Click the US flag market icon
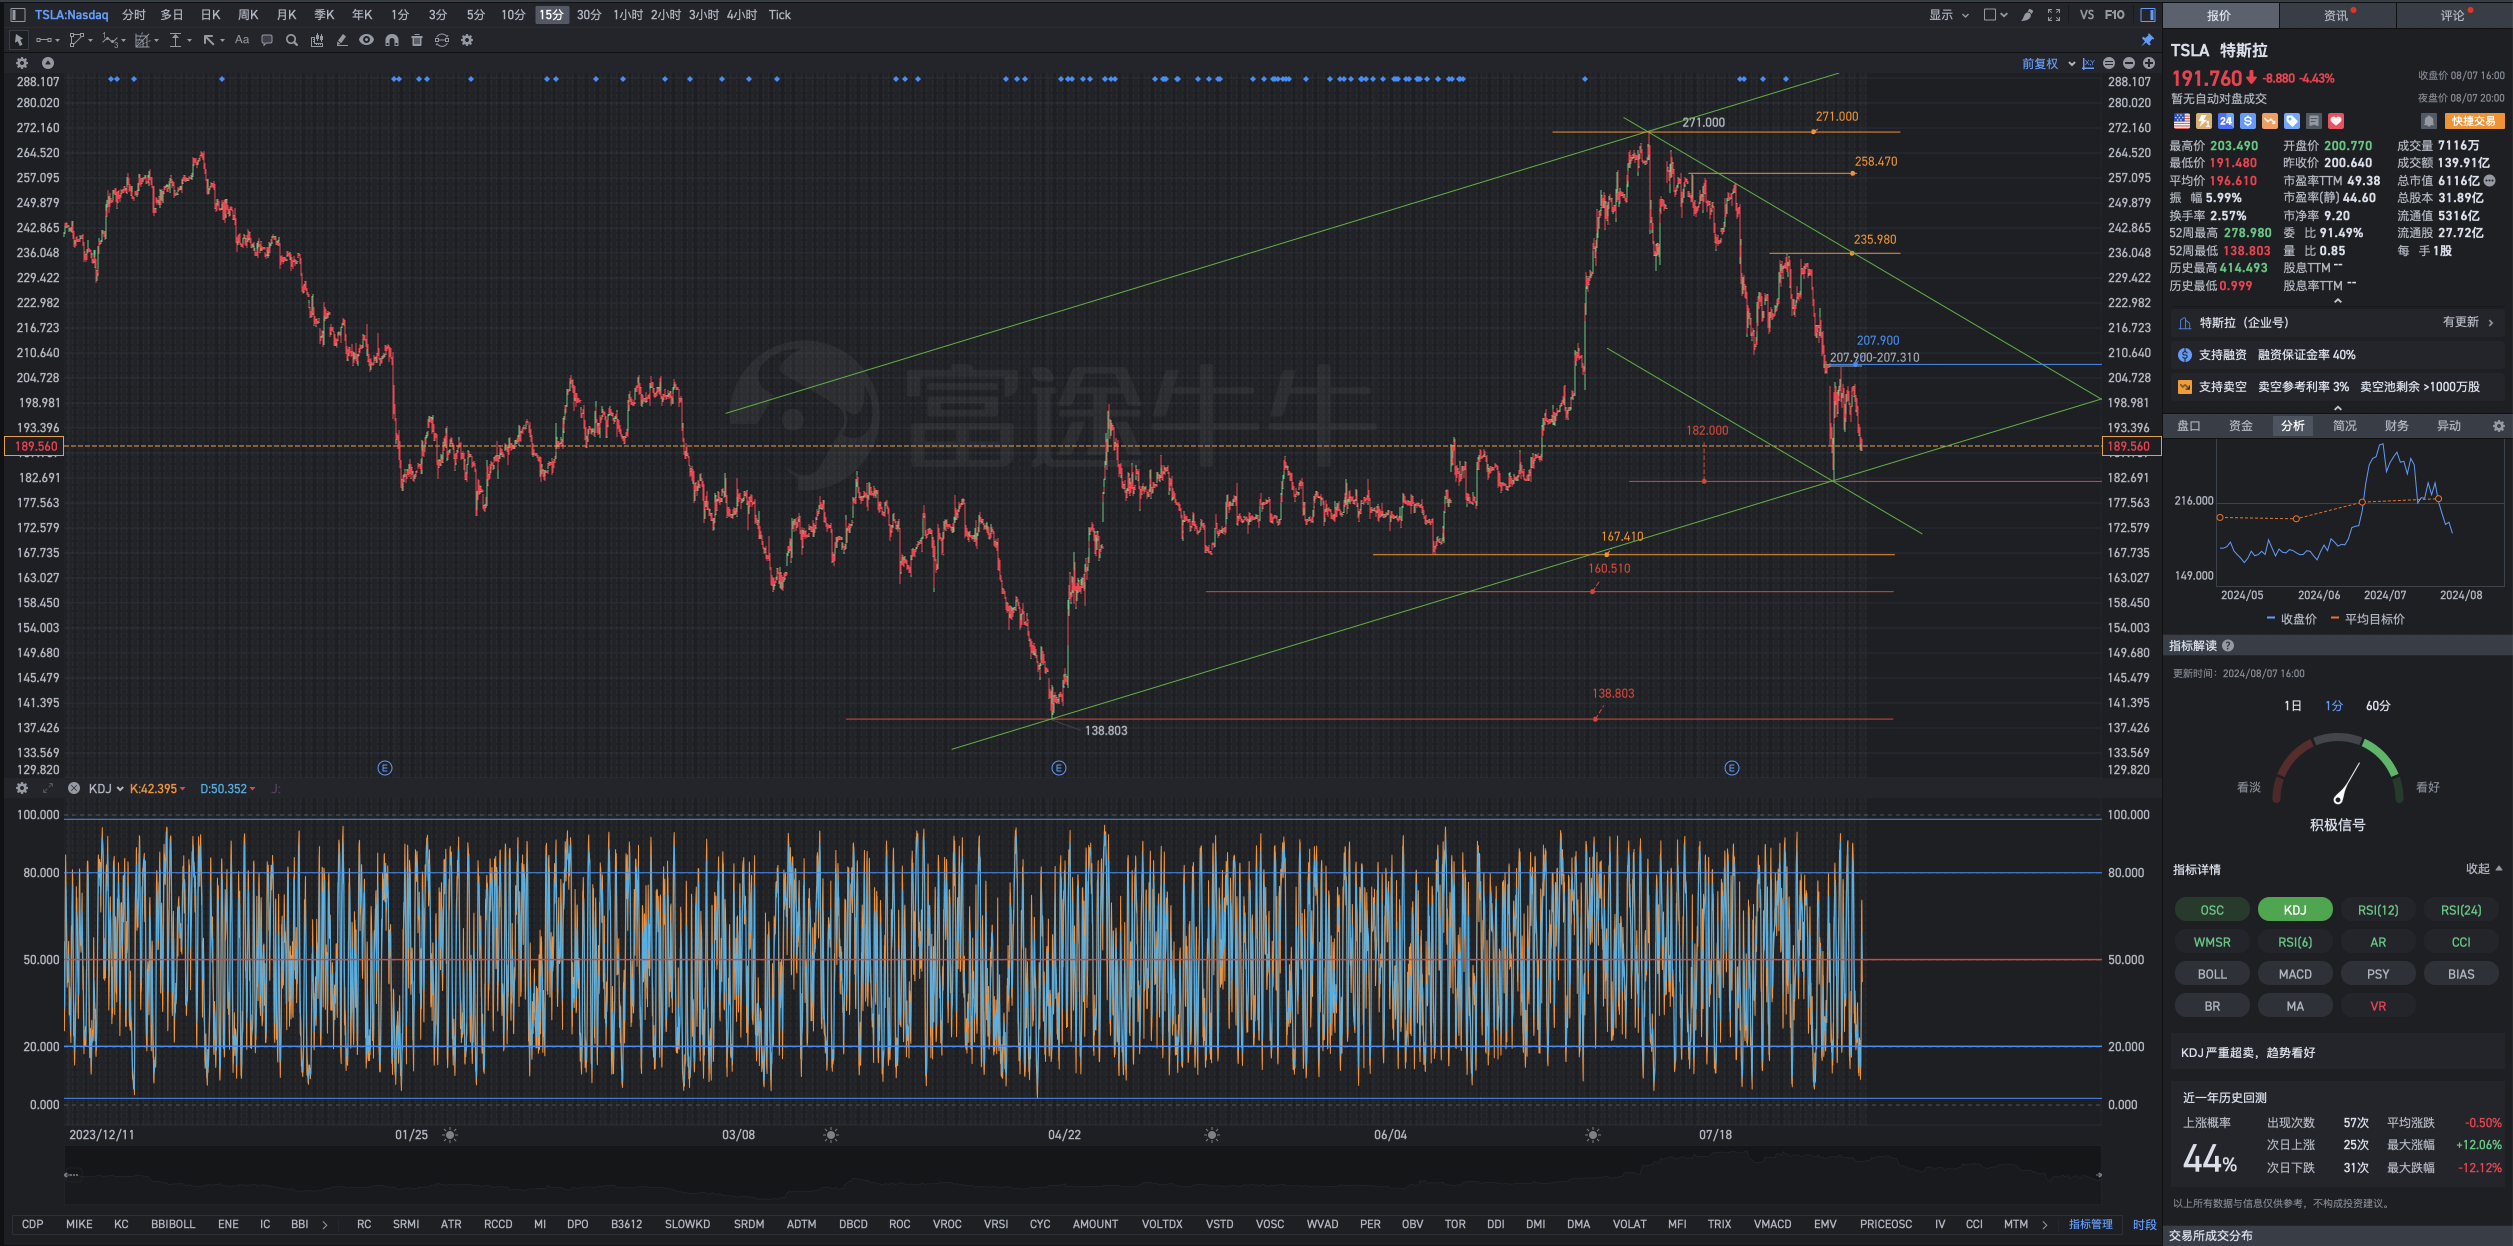Image resolution: width=2513 pixels, height=1246 pixels. [2182, 121]
